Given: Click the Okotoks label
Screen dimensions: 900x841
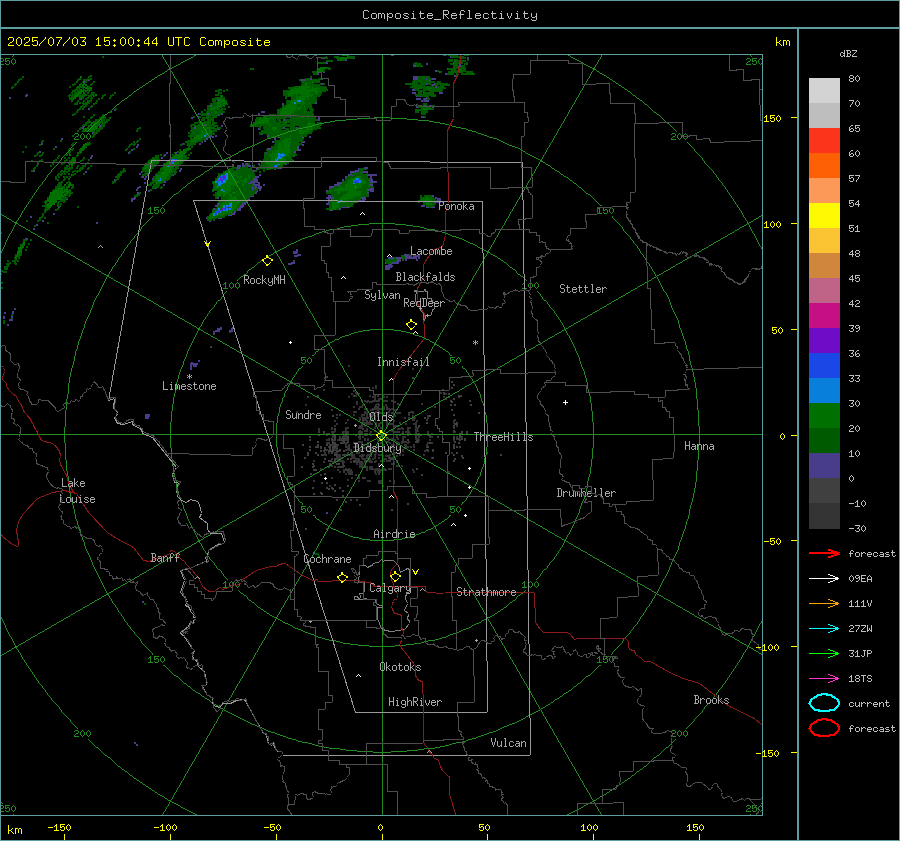Looking at the screenshot, I should tap(400, 667).
